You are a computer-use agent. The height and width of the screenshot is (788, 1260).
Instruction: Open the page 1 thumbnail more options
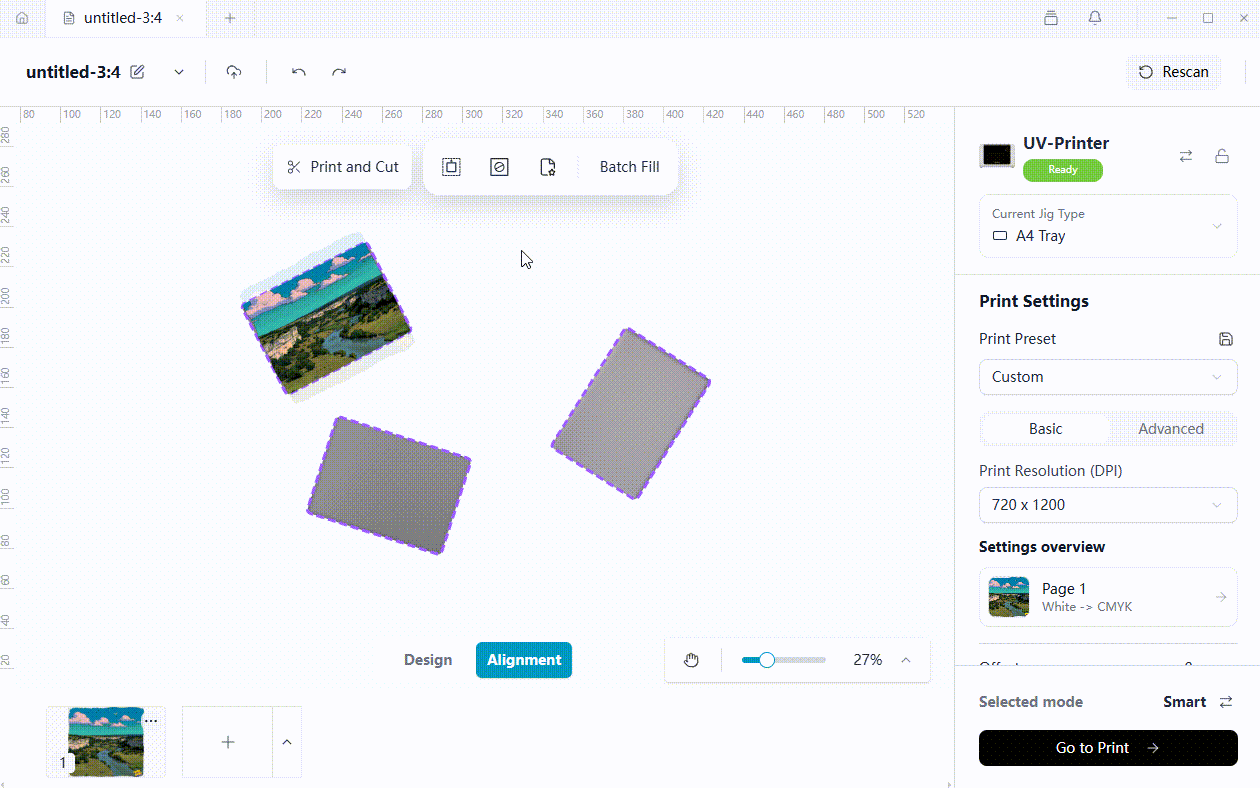click(x=151, y=720)
